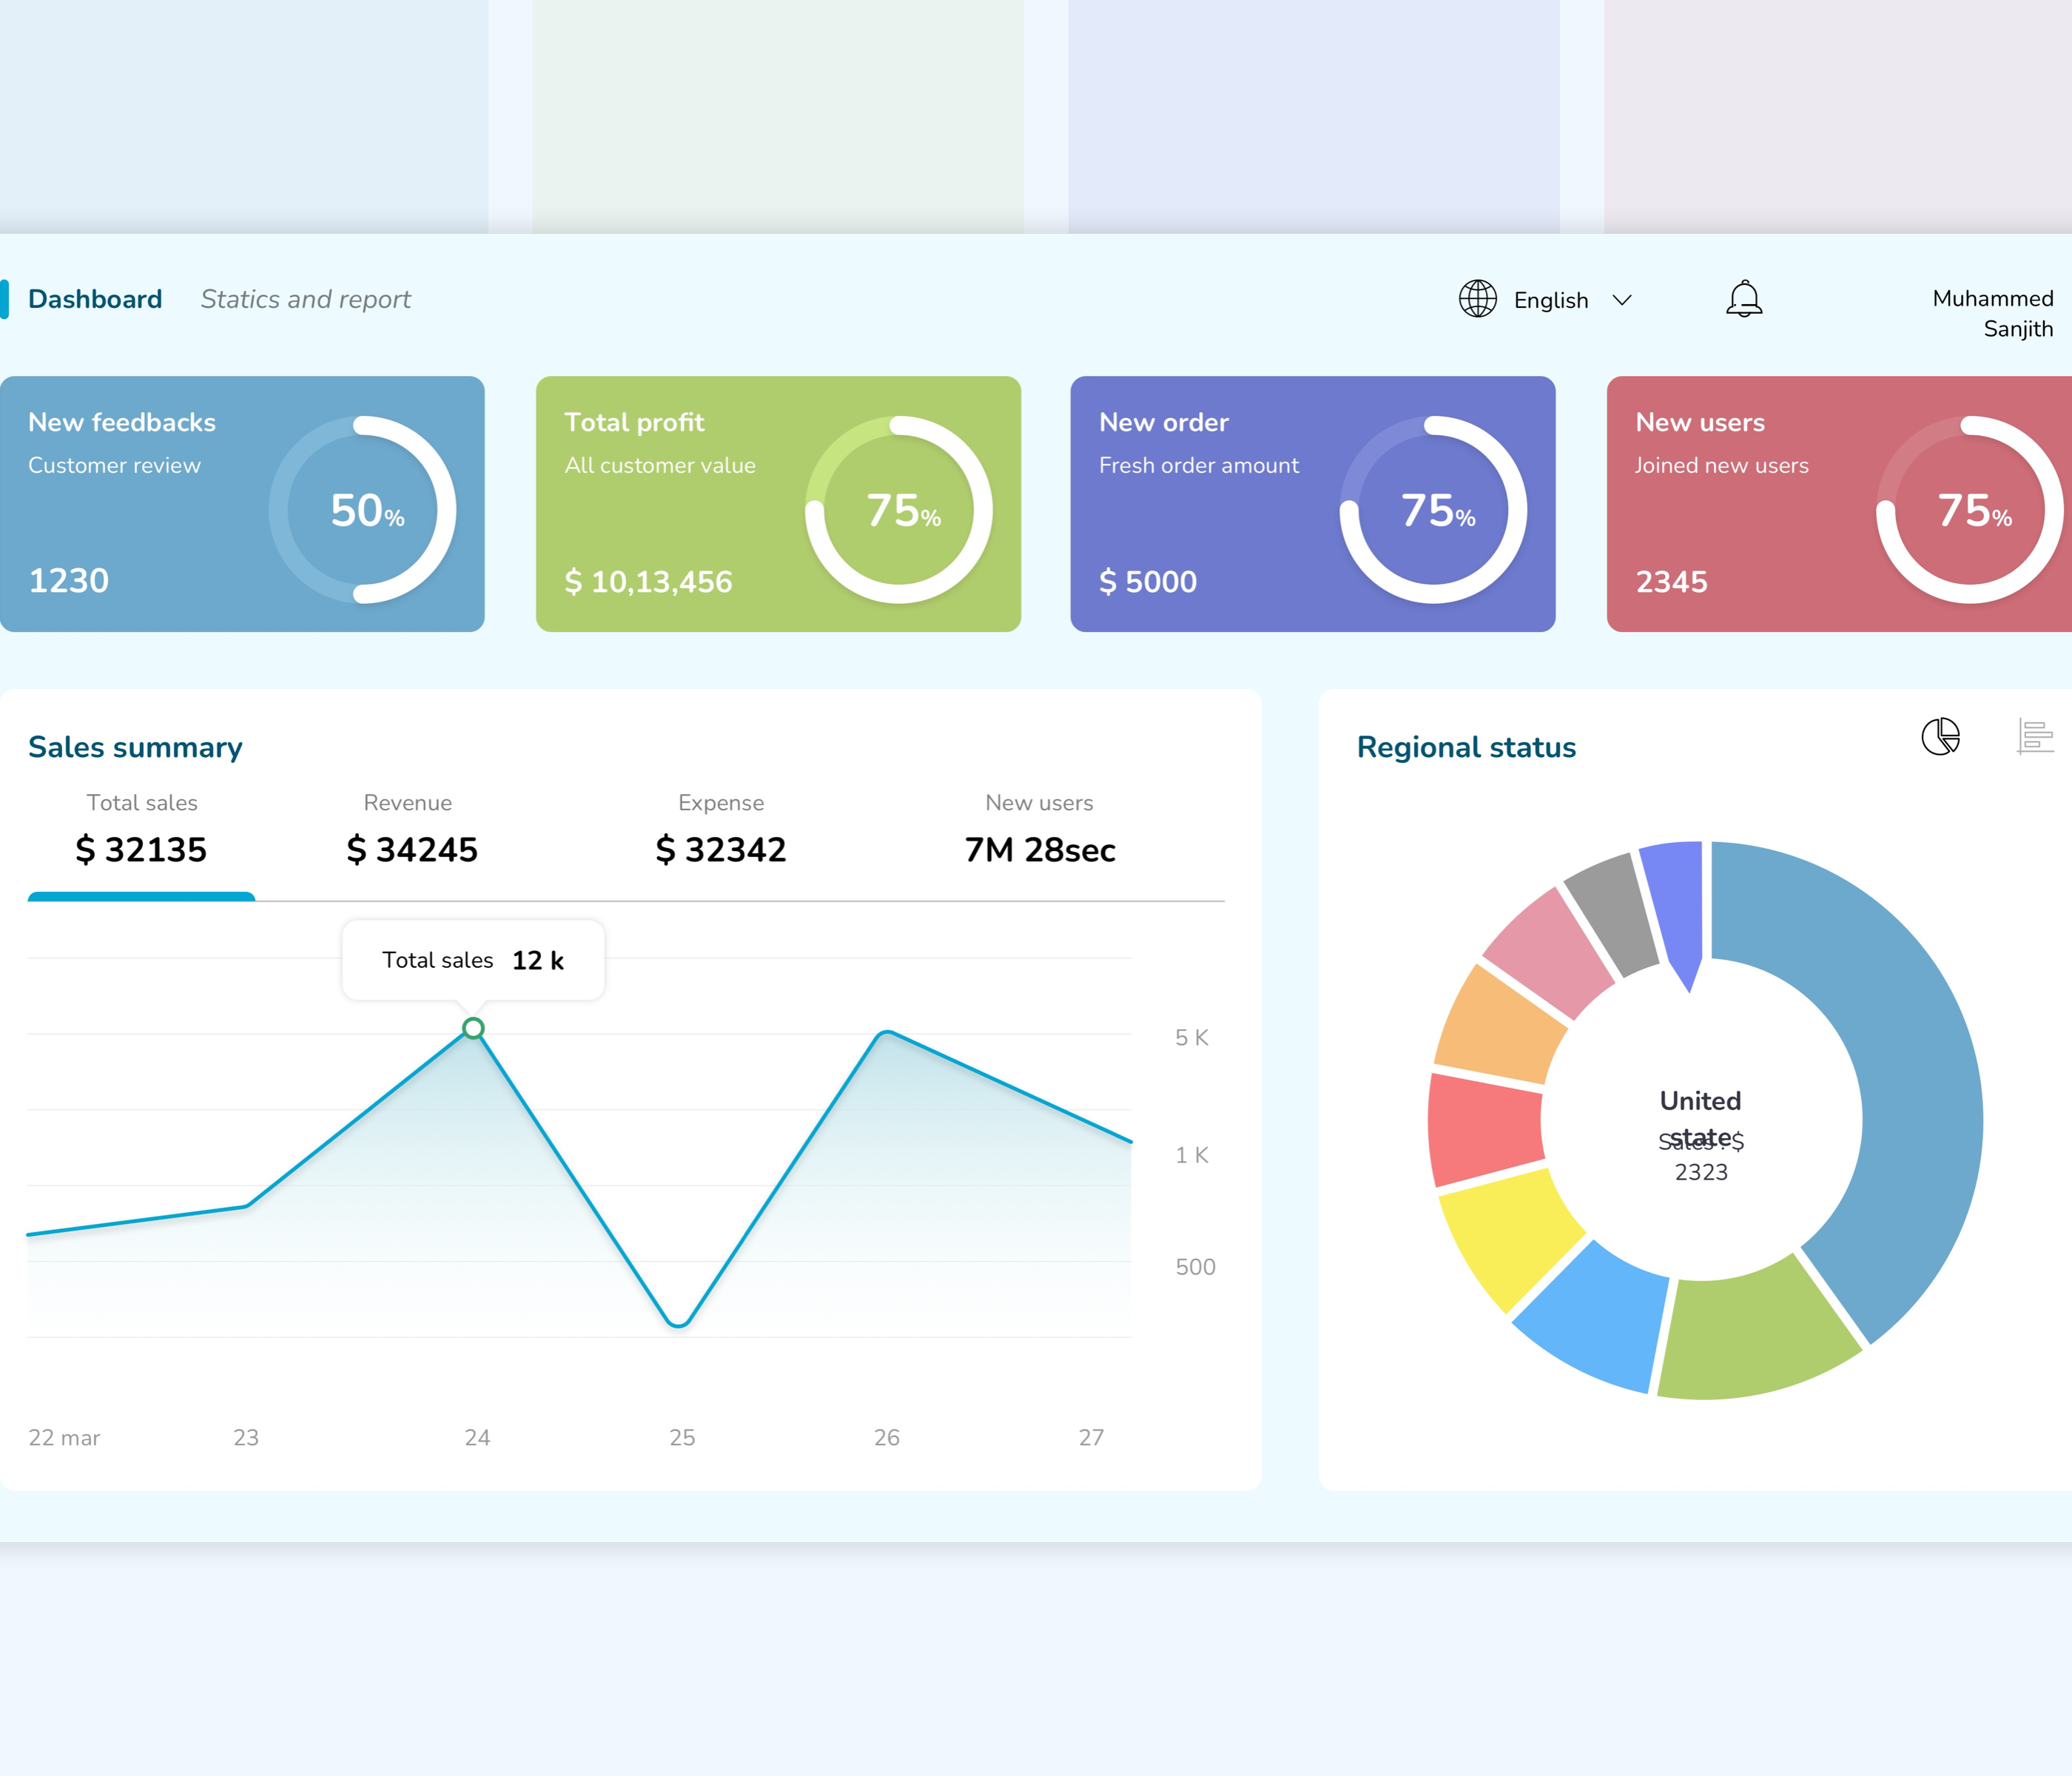Expand the English language dropdown chevron
Viewport: 2072px width, 1776px height.
click(x=1622, y=300)
